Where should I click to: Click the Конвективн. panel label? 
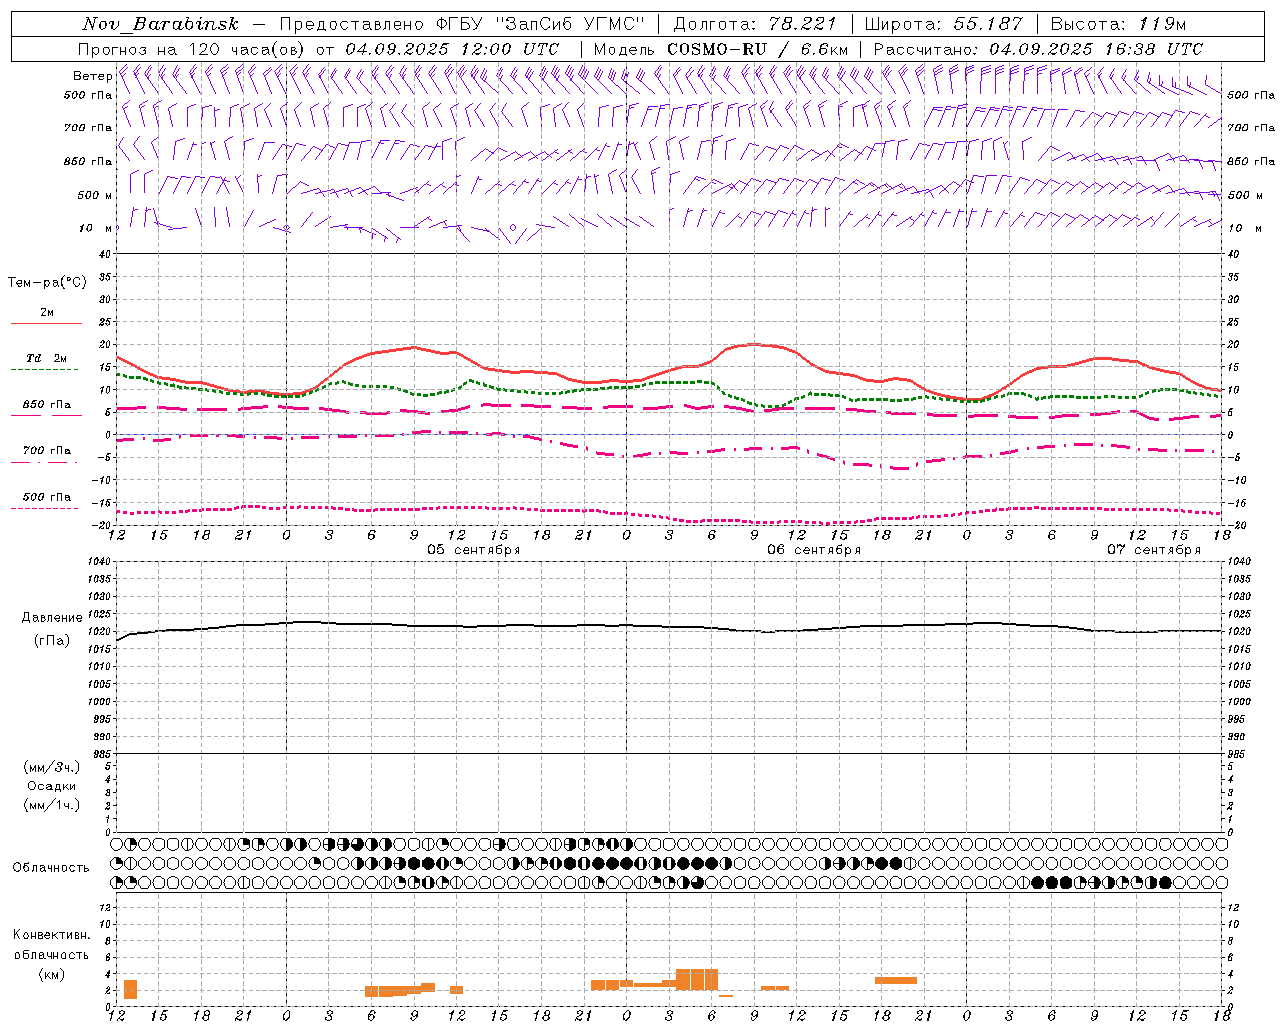pos(51,935)
